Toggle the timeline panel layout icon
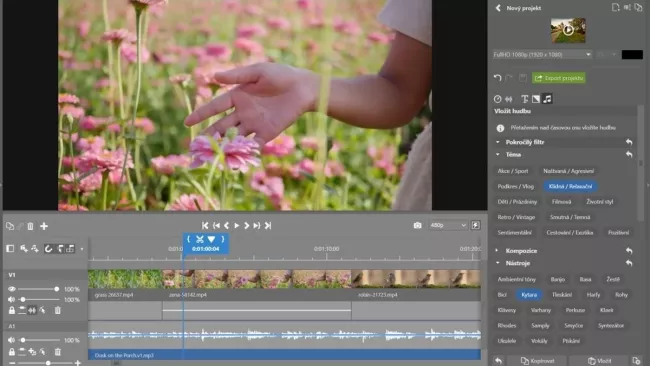Image resolution: width=650 pixels, height=366 pixels. 10,249
